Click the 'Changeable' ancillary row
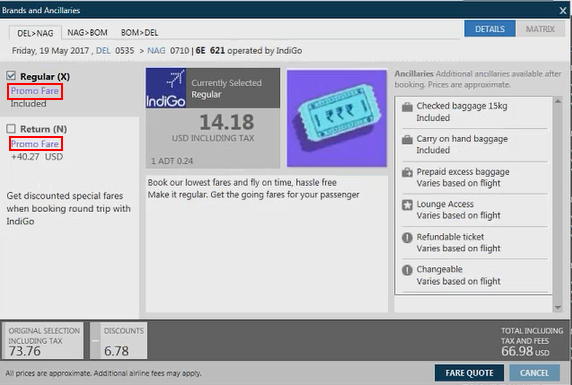 [x=475, y=275]
